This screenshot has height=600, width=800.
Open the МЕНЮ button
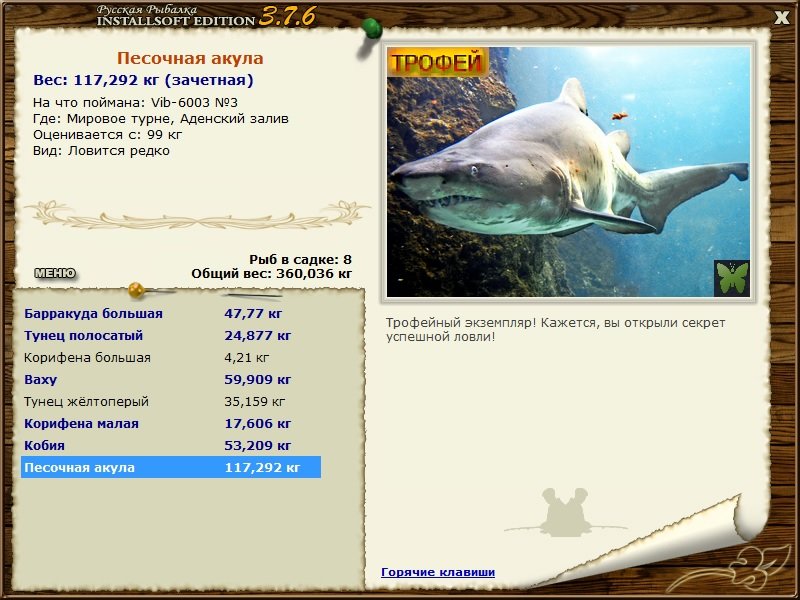pos(55,273)
